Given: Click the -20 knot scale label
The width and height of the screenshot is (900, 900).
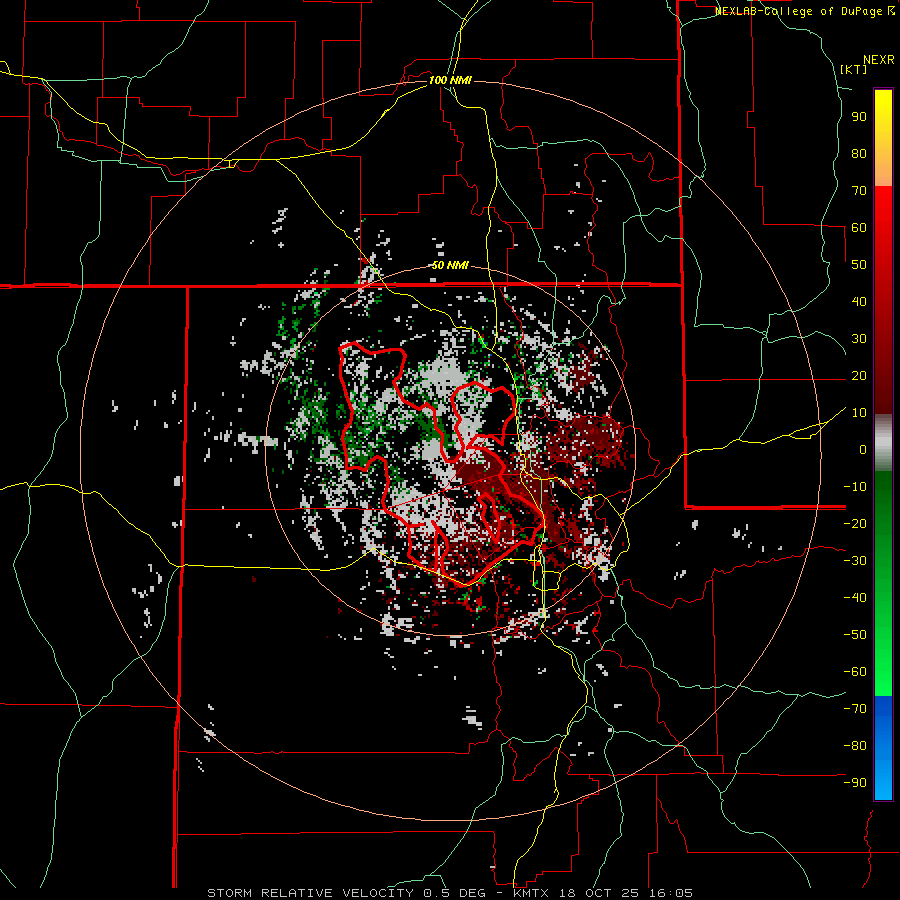Looking at the screenshot, I should tap(855, 523).
